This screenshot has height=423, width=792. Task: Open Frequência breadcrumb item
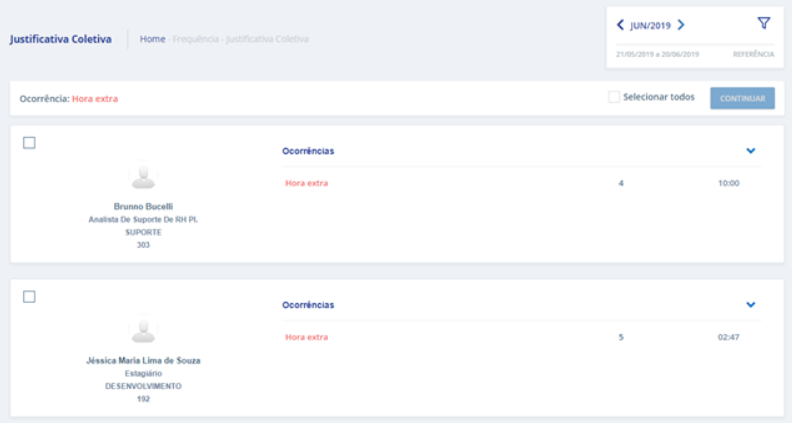tap(195, 39)
